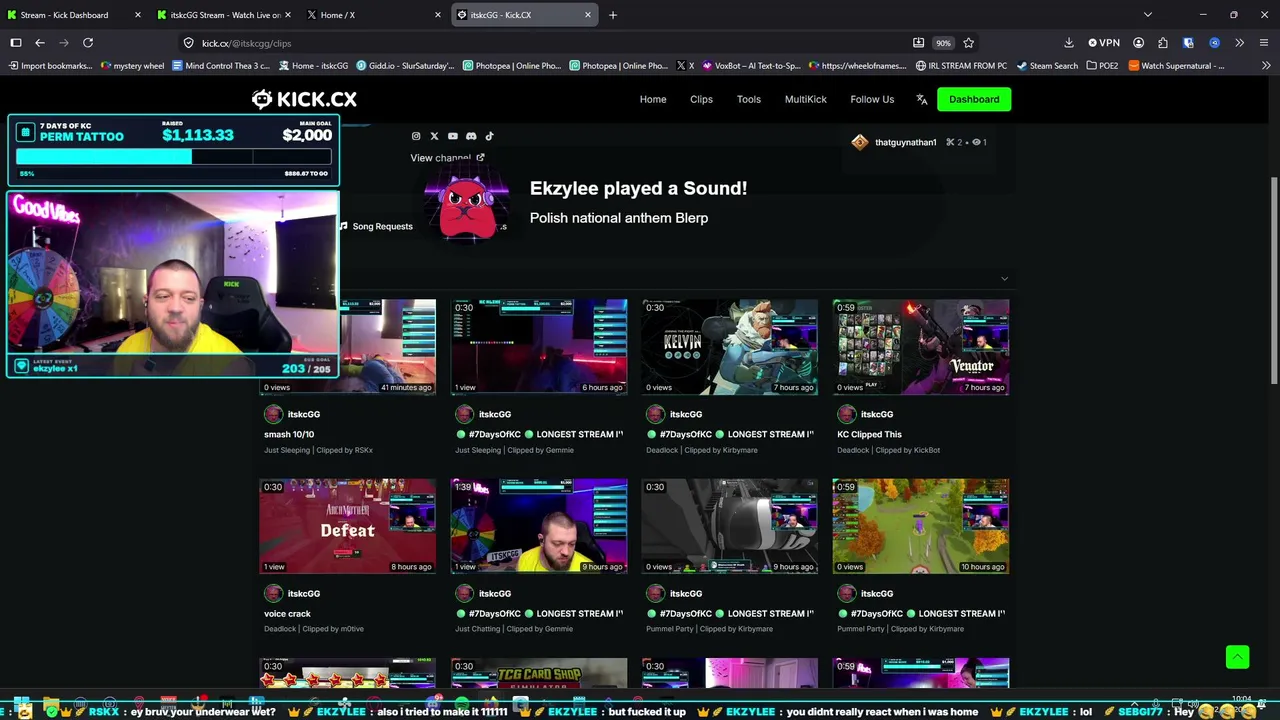This screenshot has height=720, width=1280.
Task: Click the 'voice crack' clip title
Action: click(x=287, y=614)
